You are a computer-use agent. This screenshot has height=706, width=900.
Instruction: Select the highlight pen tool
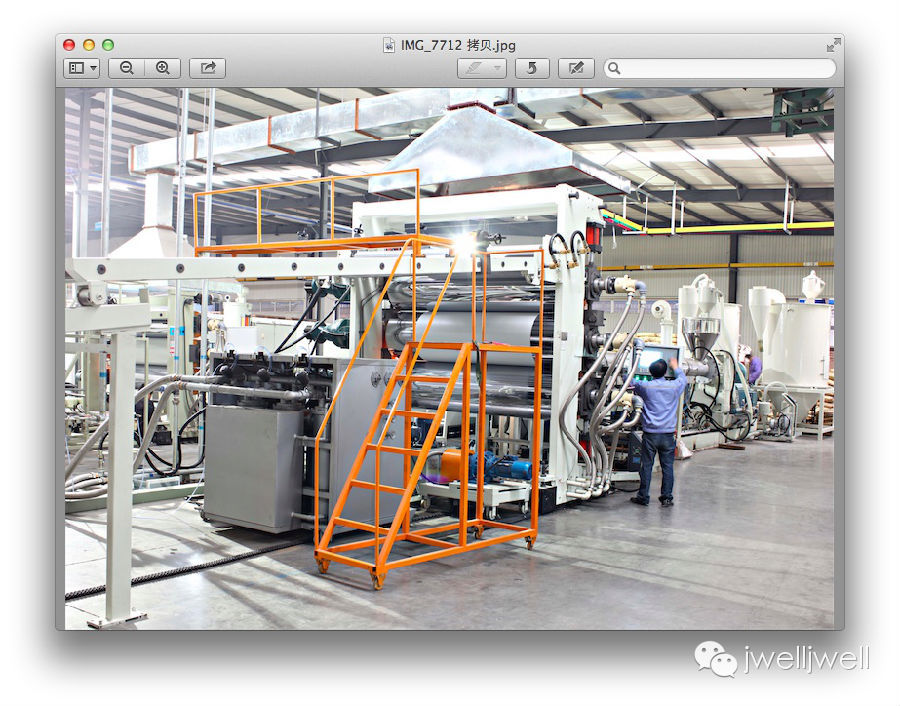tap(473, 68)
